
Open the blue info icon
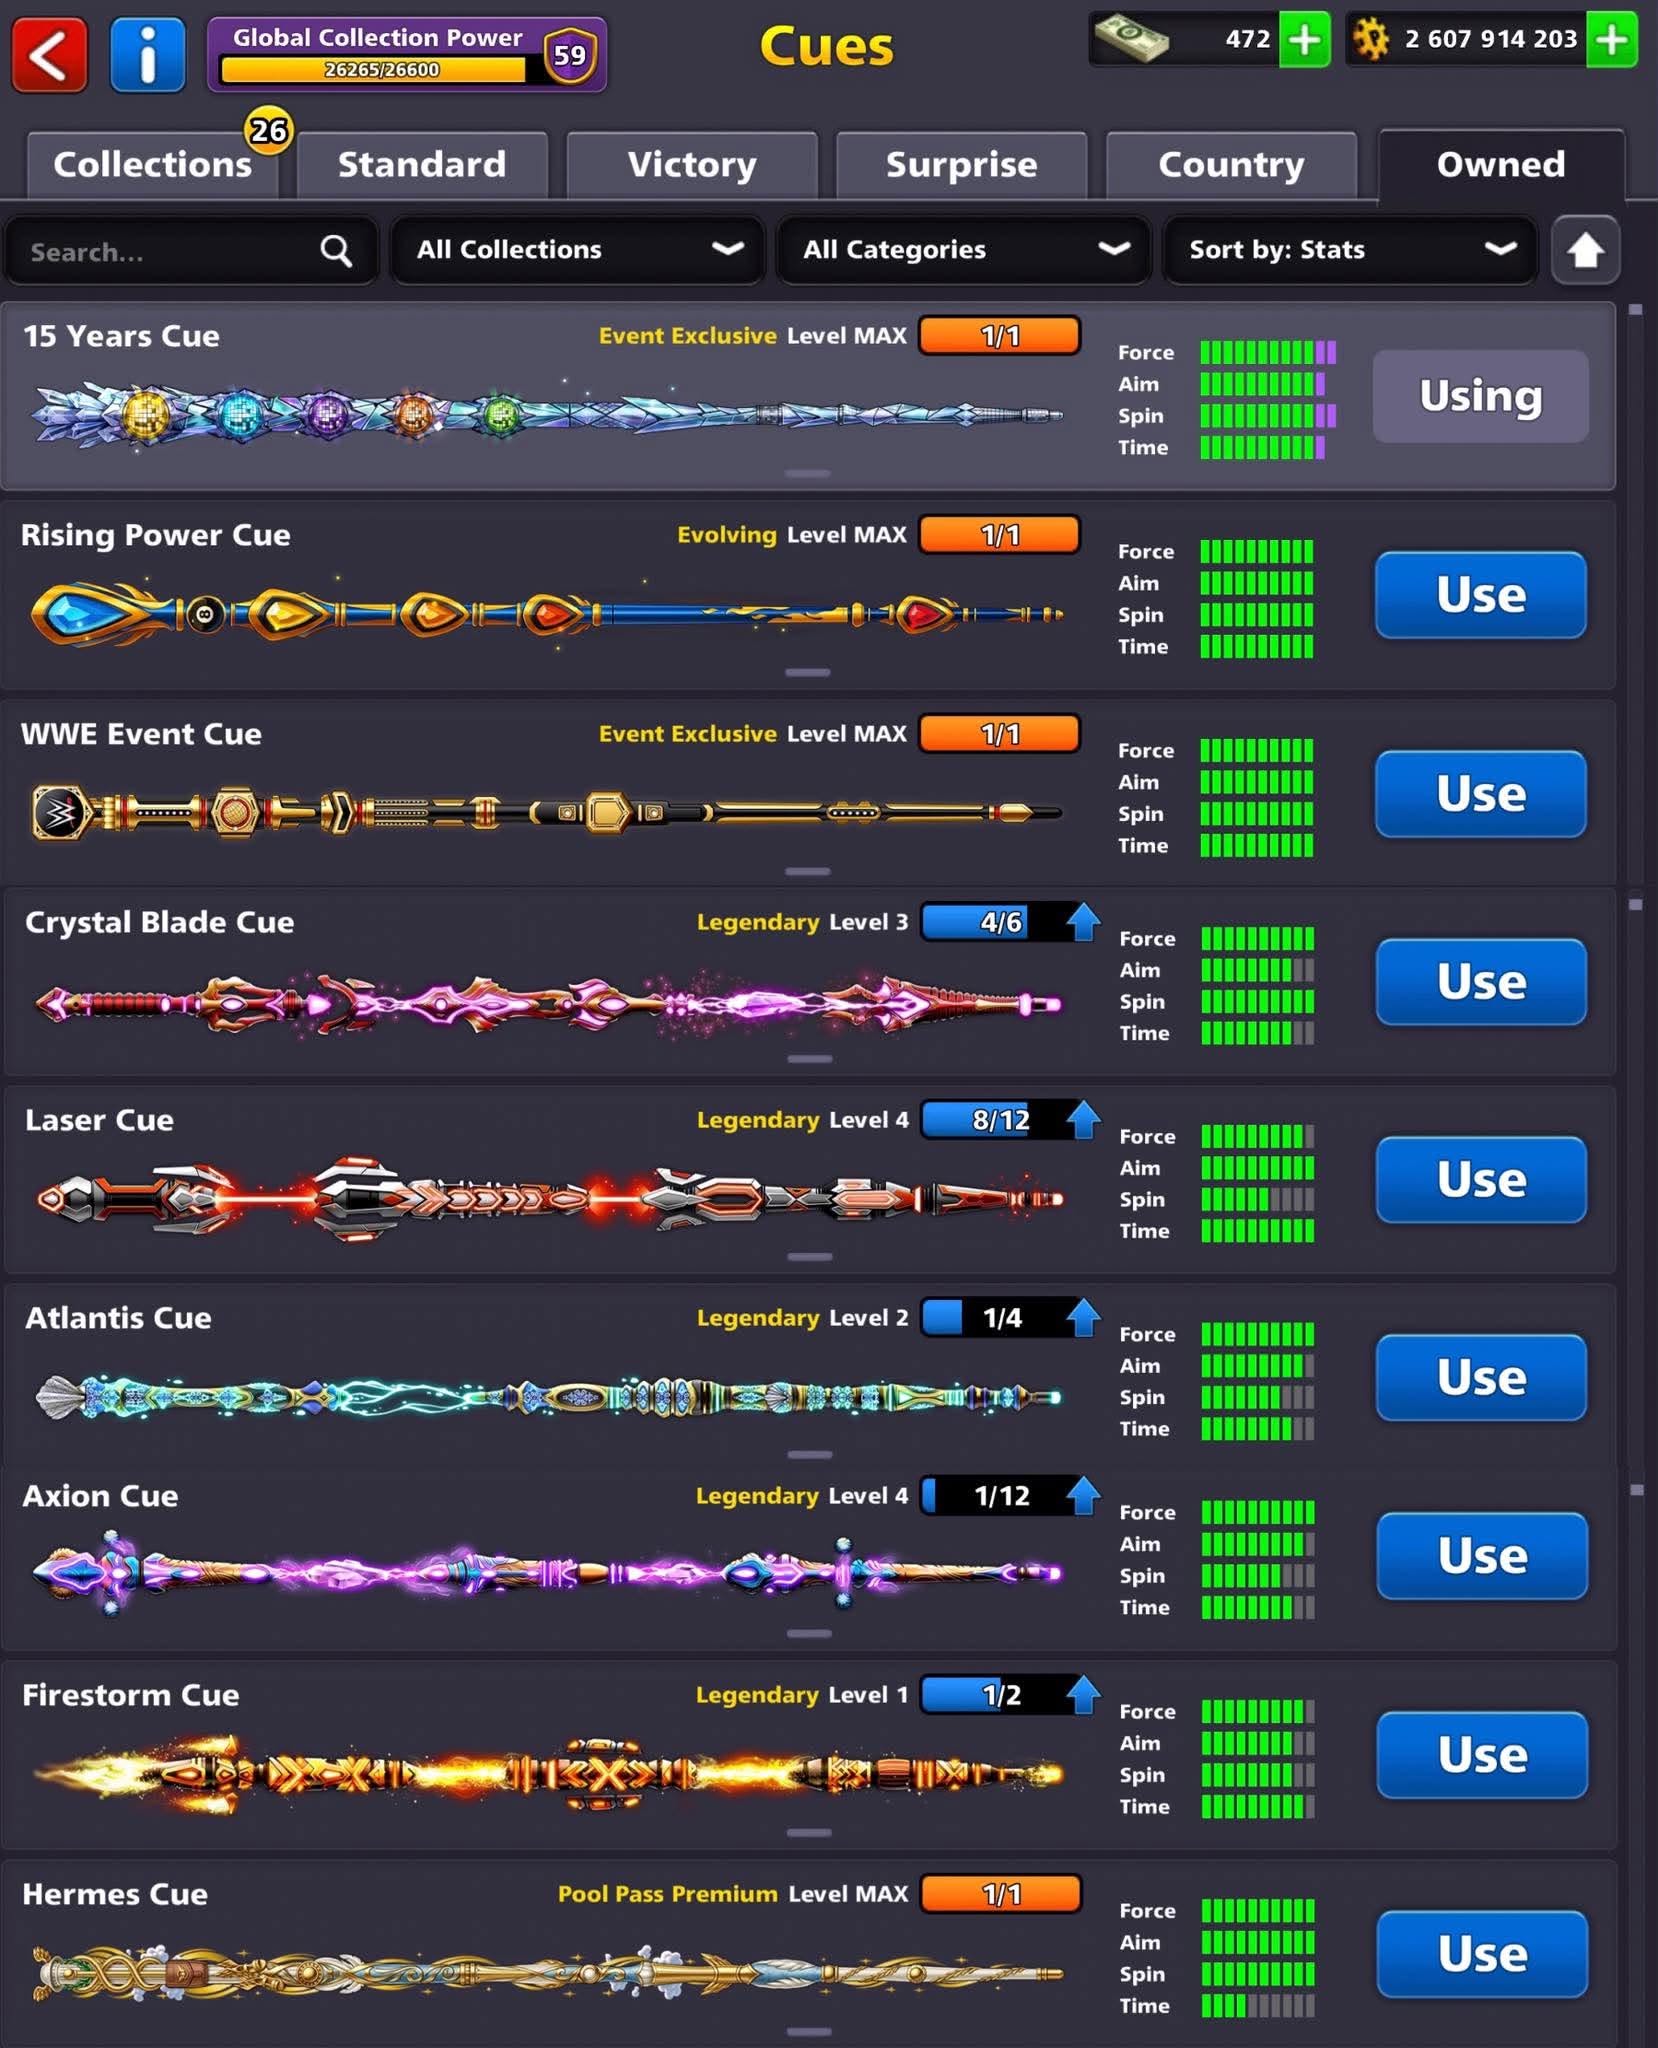point(148,54)
